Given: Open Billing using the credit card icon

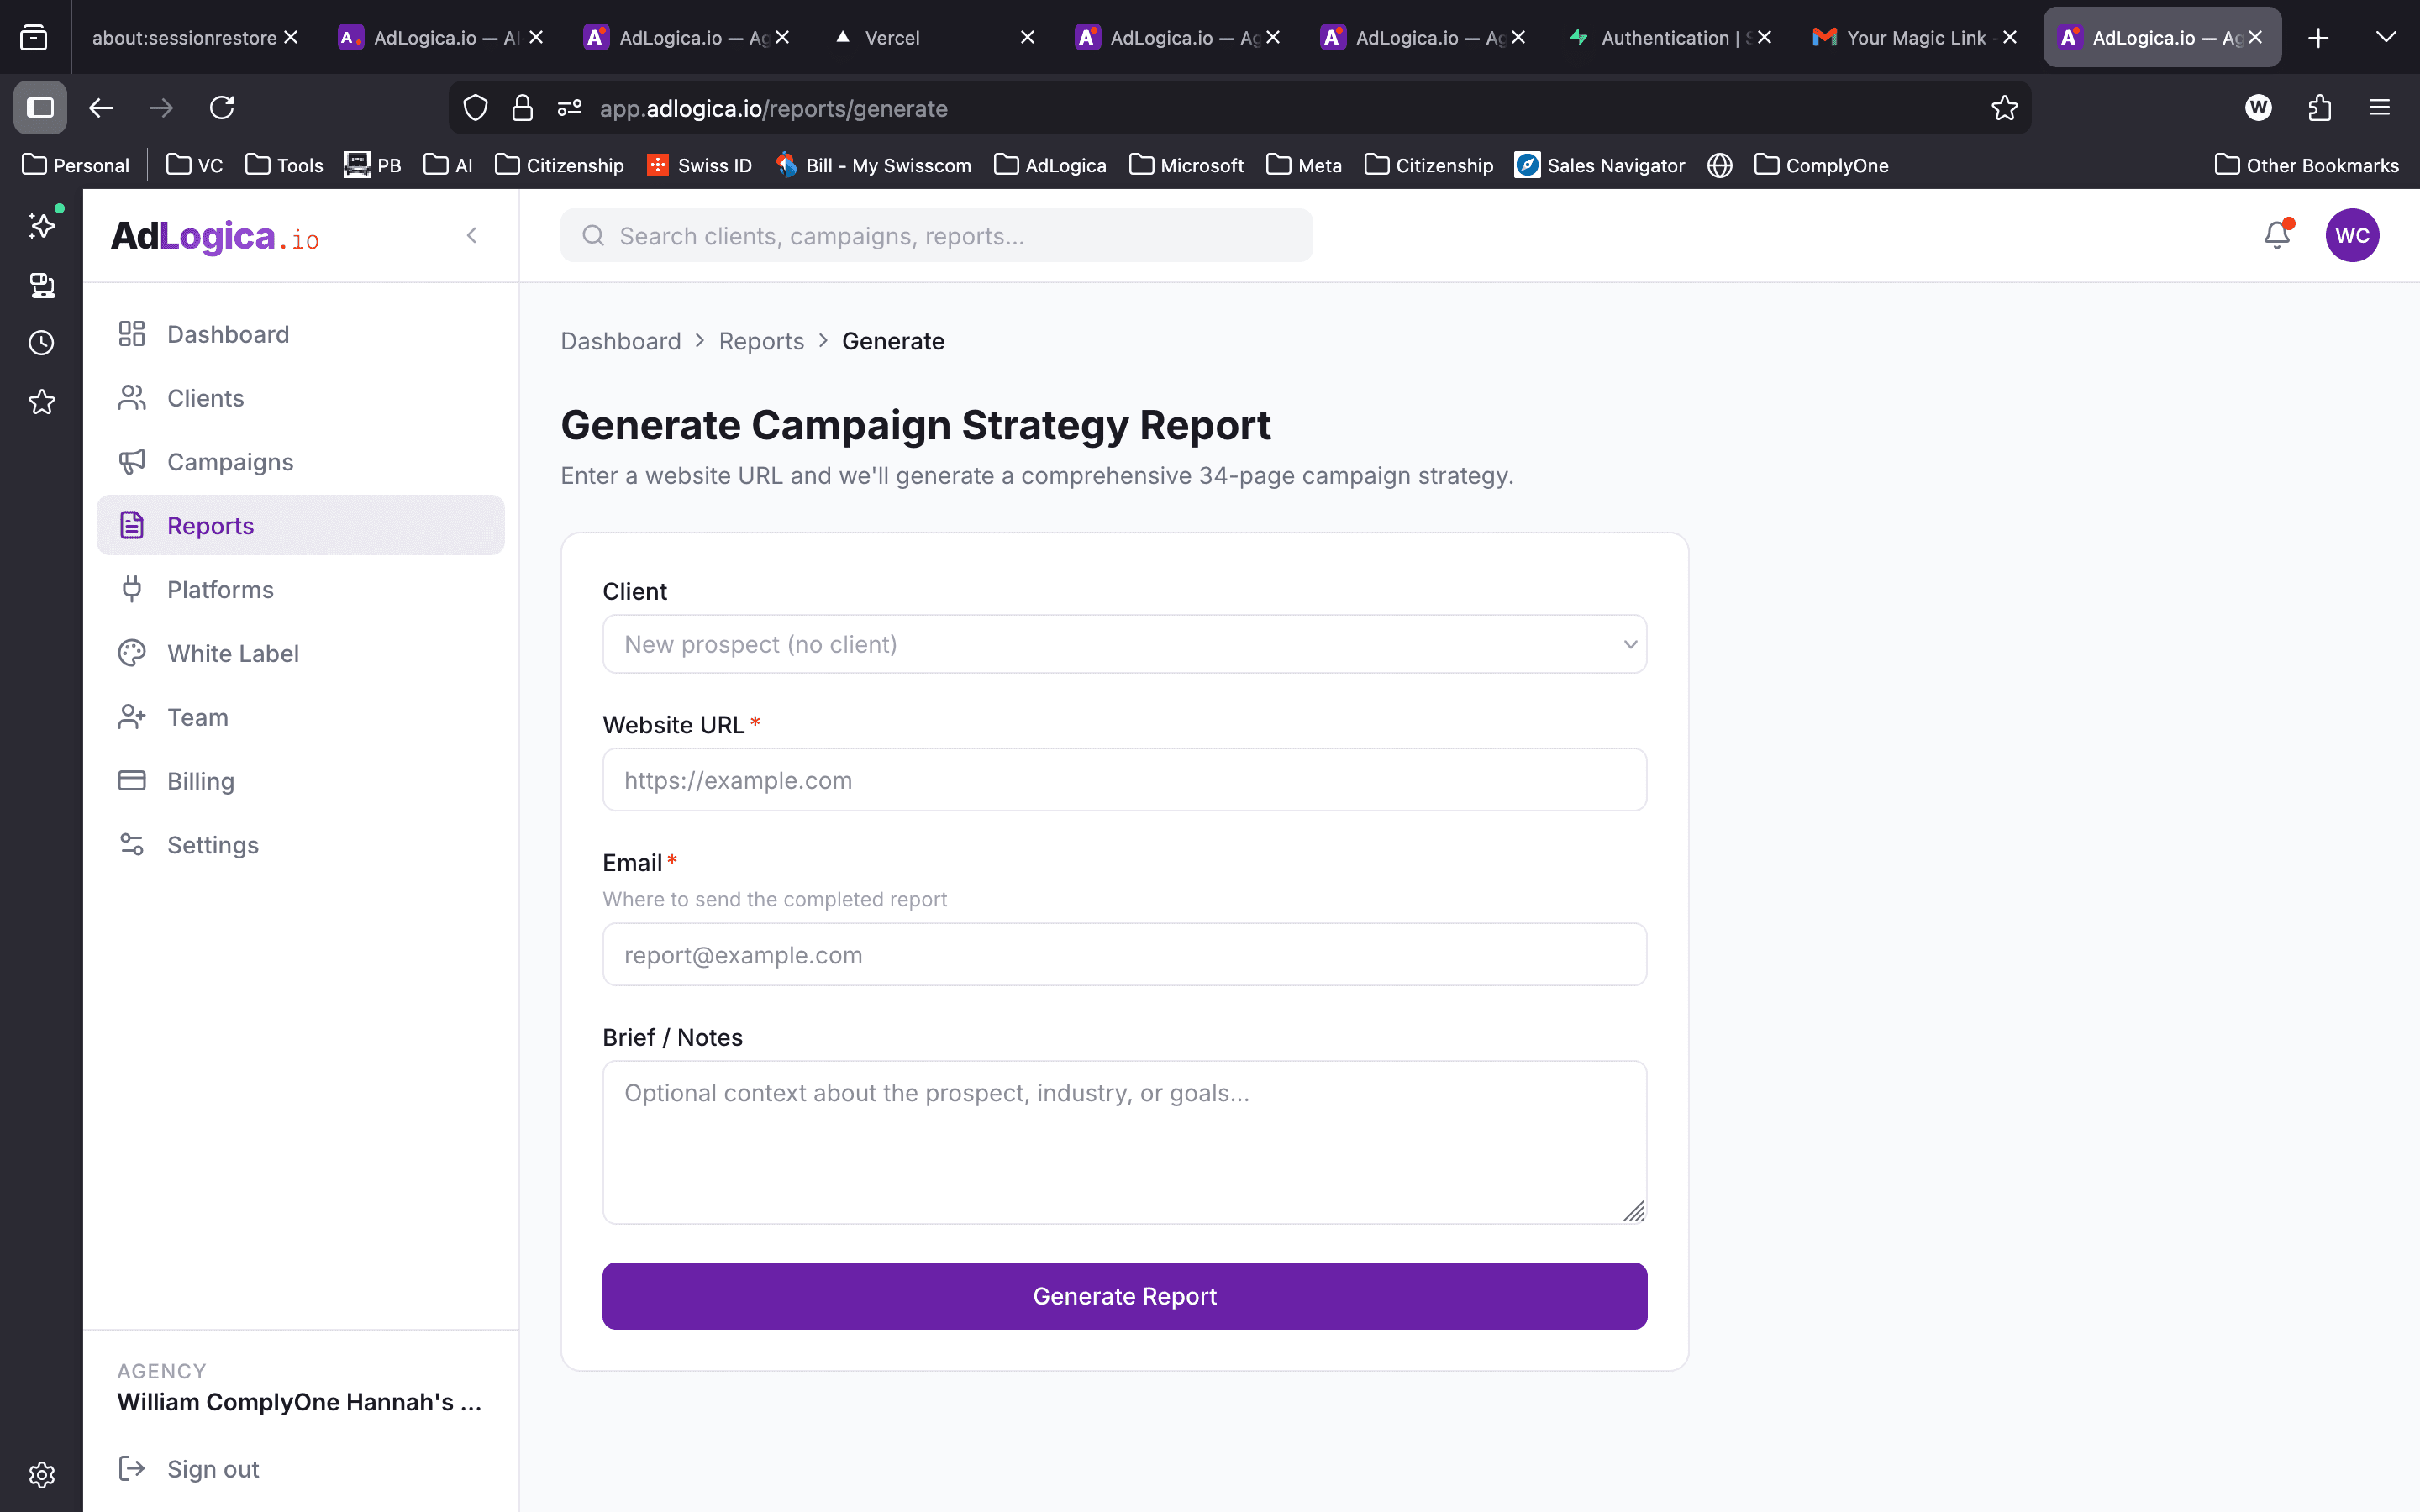Looking at the screenshot, I should [133, 780].
